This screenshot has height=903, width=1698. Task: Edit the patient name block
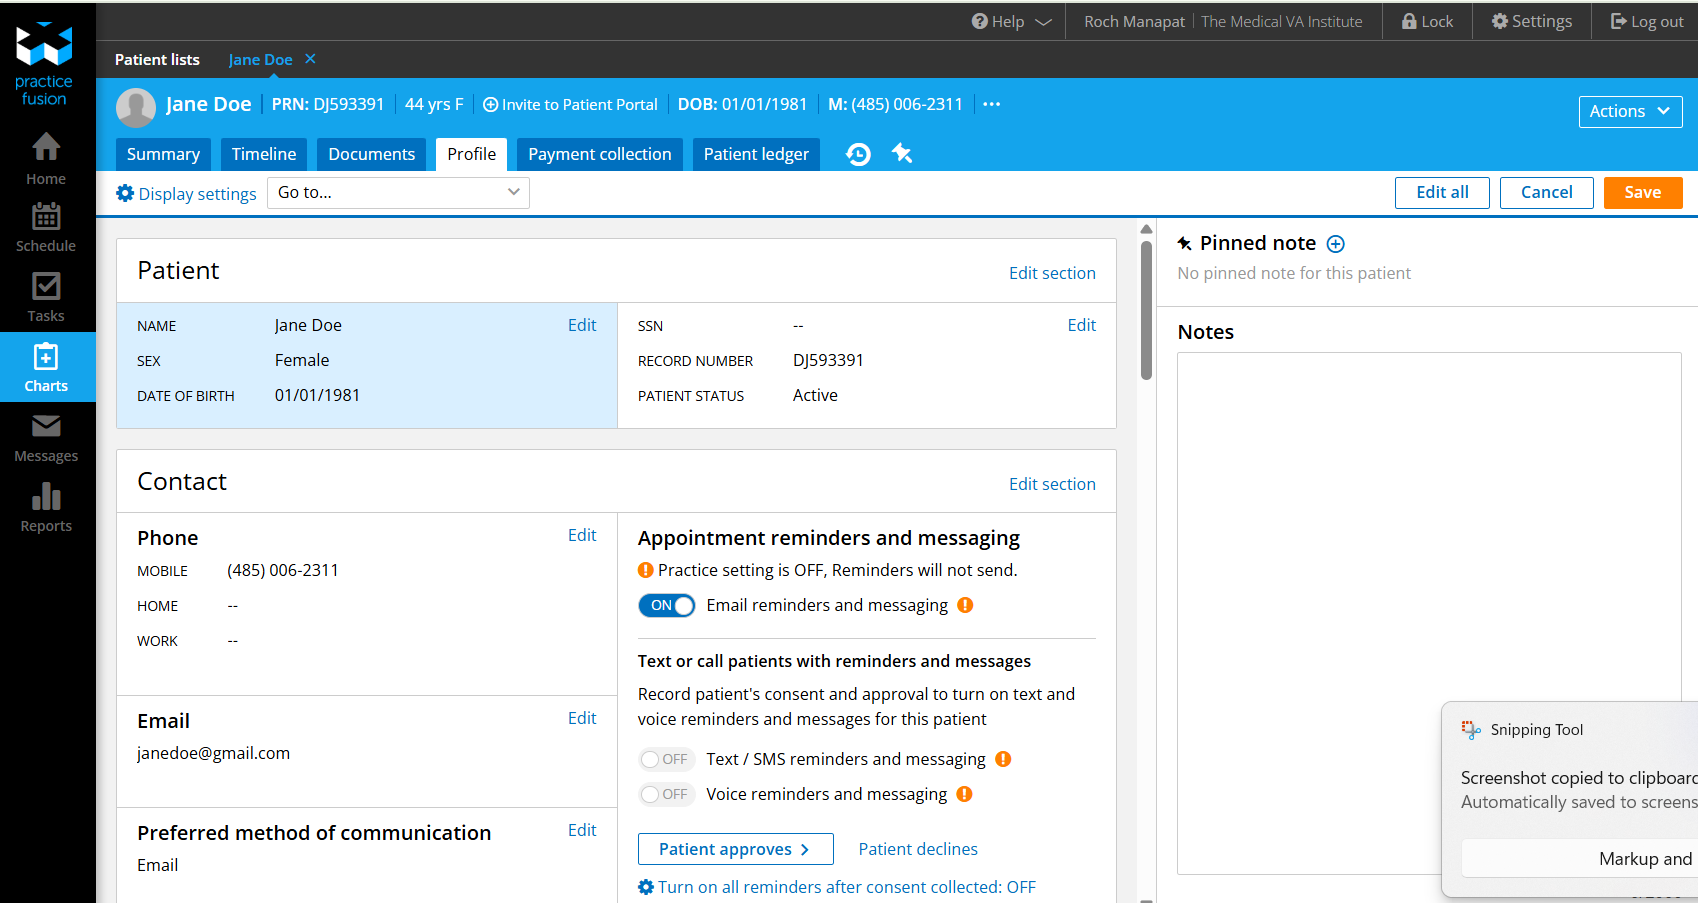(x=582, y=325)
